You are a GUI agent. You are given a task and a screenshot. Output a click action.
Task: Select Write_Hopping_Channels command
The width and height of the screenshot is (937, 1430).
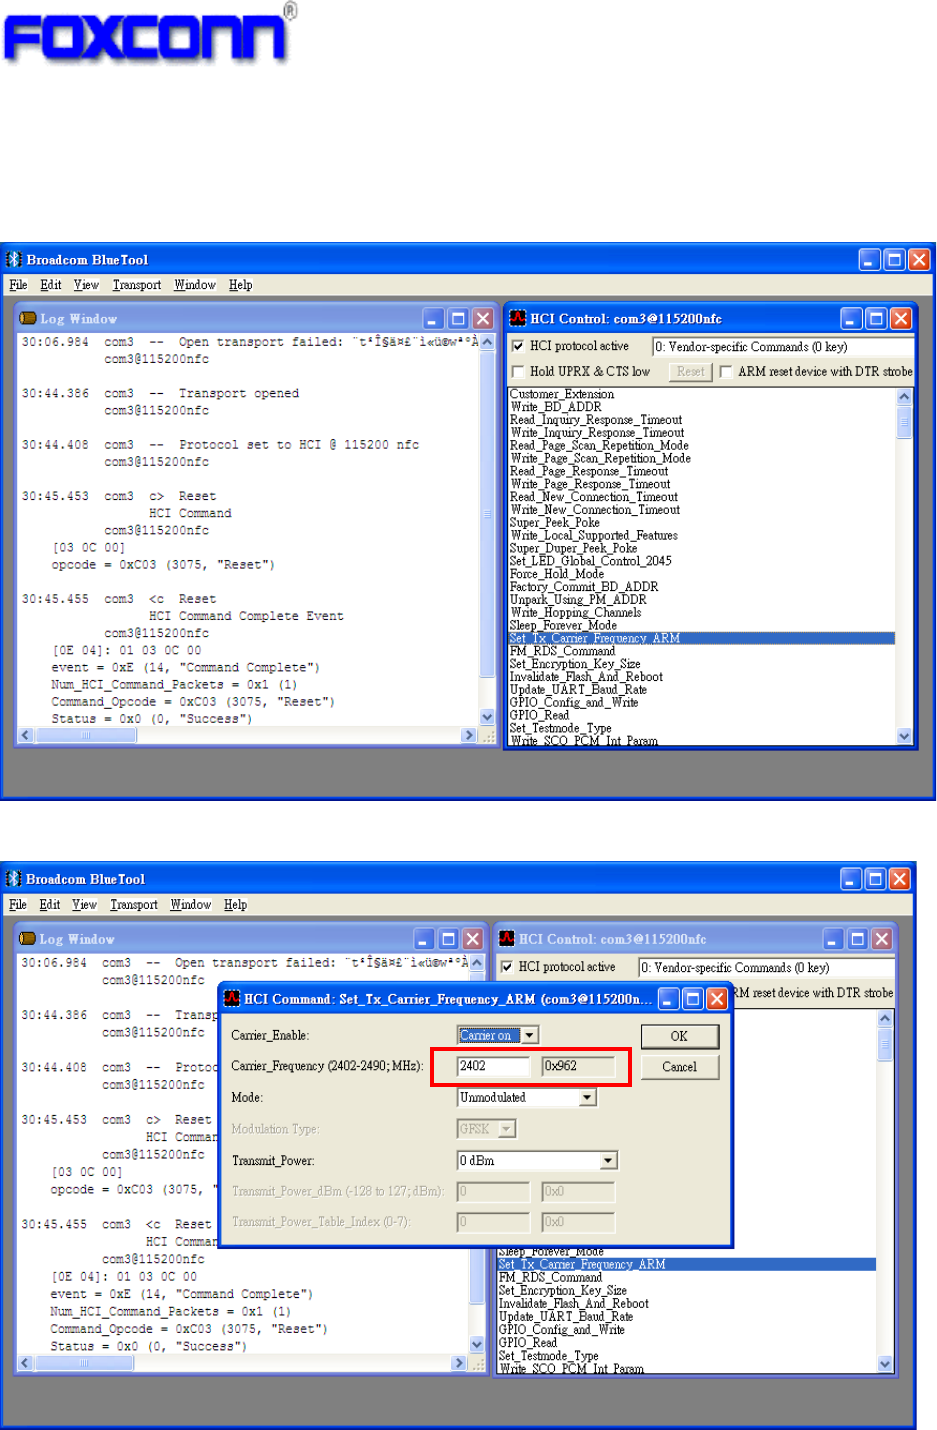coord(576,613)
